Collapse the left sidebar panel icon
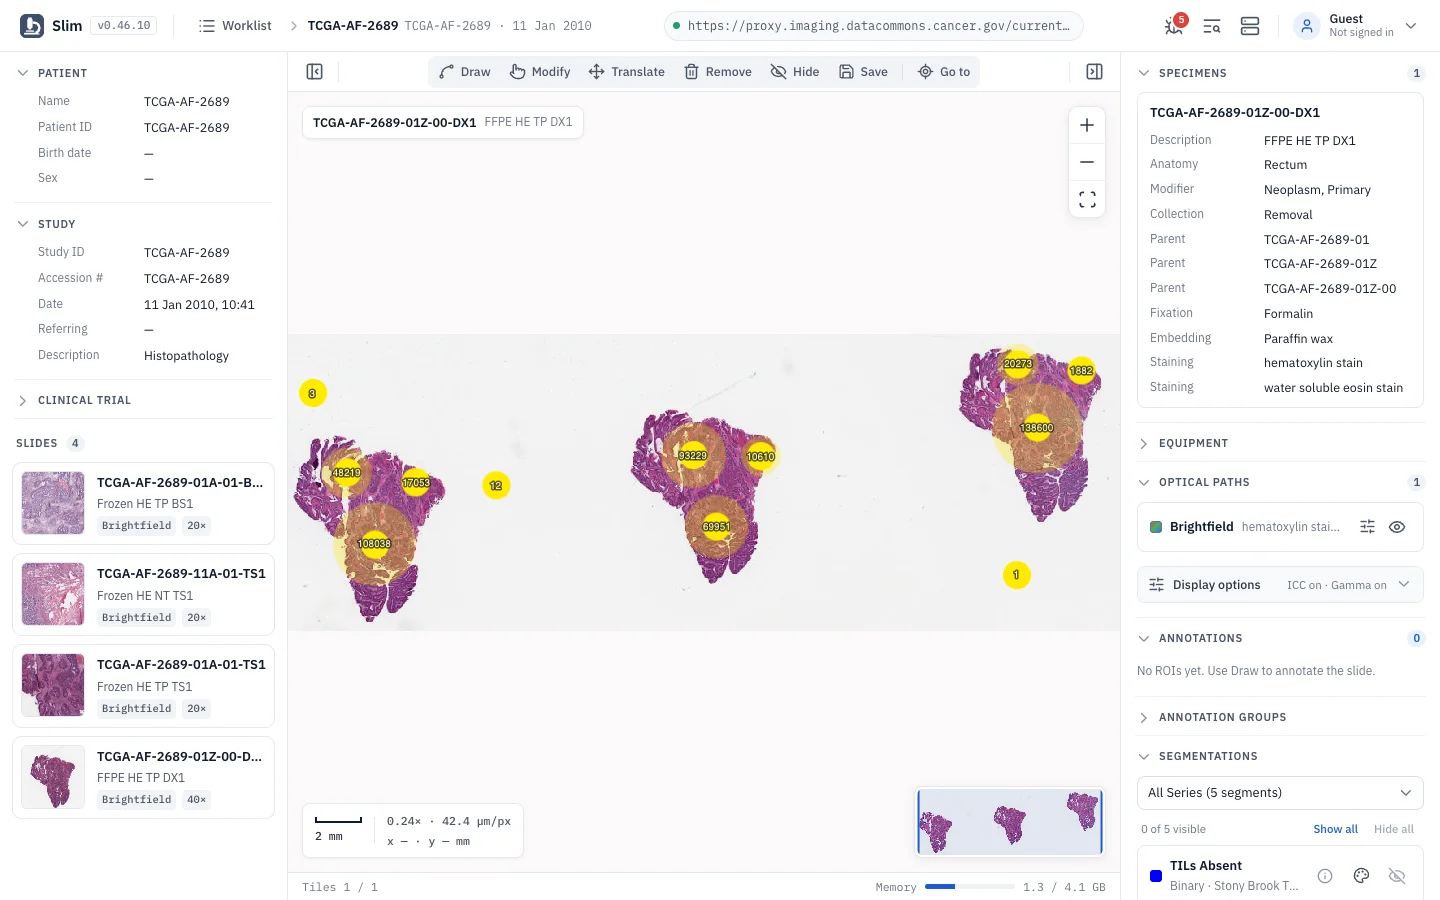The image size is (1440, 900). [314, 72]
